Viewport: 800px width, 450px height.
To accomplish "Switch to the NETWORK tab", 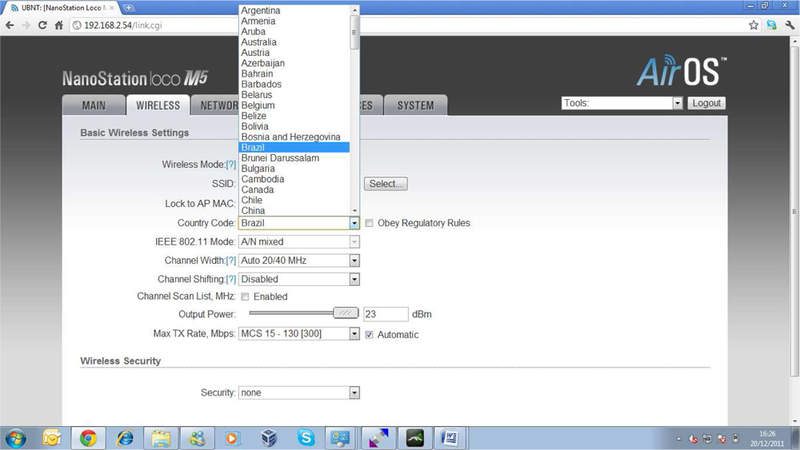I will click(215, 105).
